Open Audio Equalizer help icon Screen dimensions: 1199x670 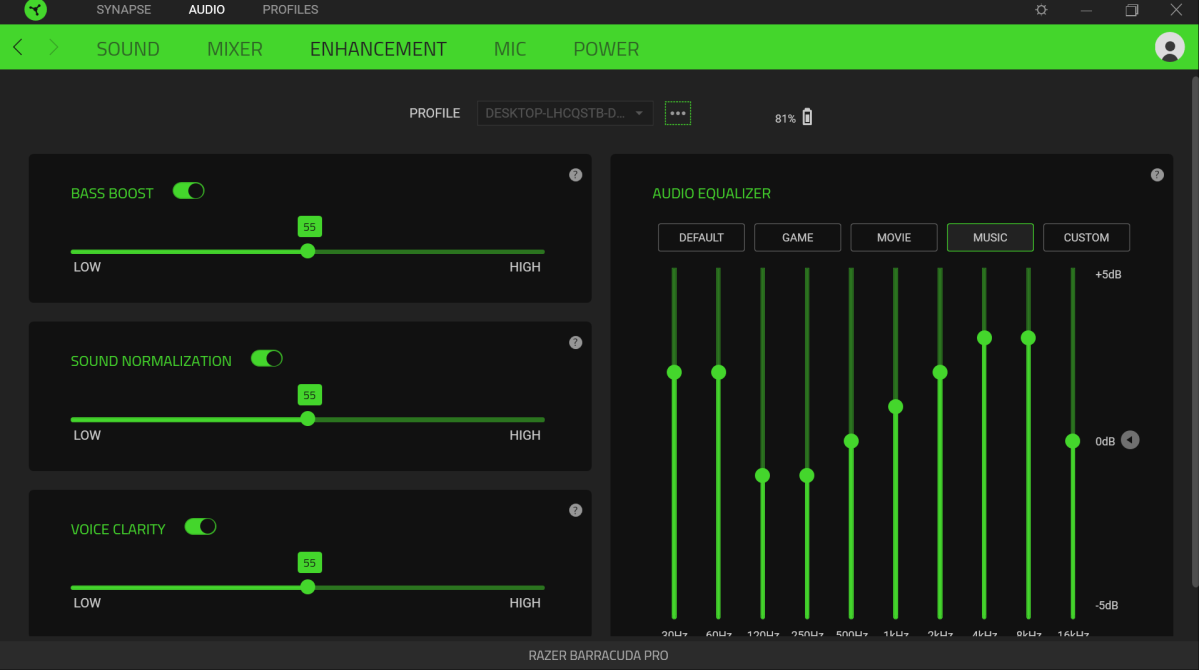point(1157,175)
